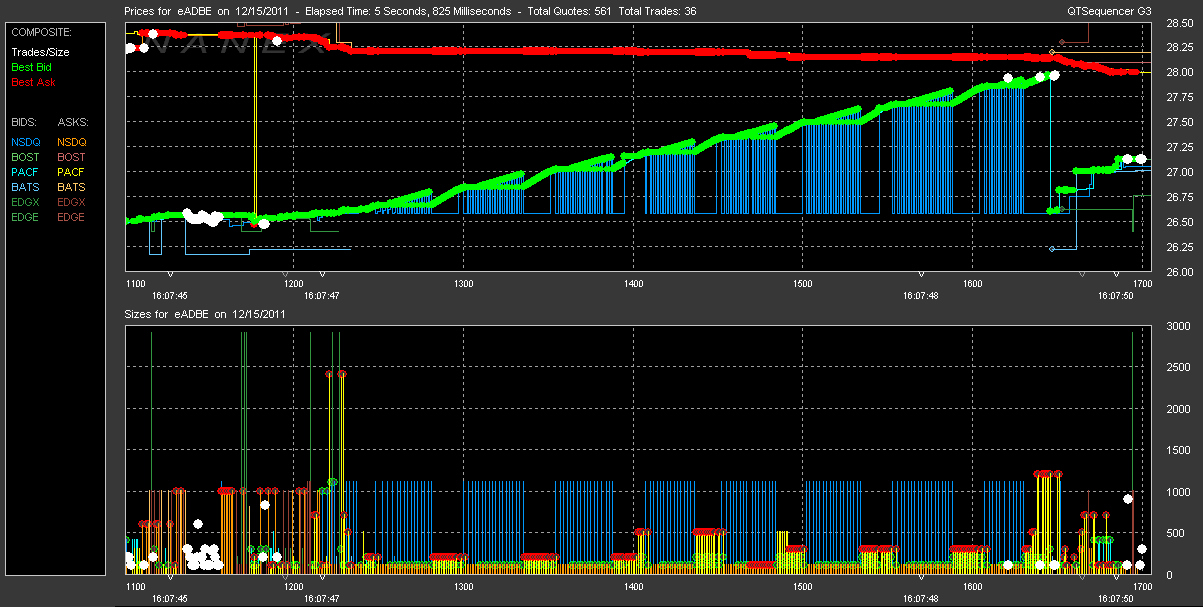Select 'Trades/Size' in the legend
The height and width of the screenshot is (607, 1203).
pyautogui.click(x=40, y=52)
